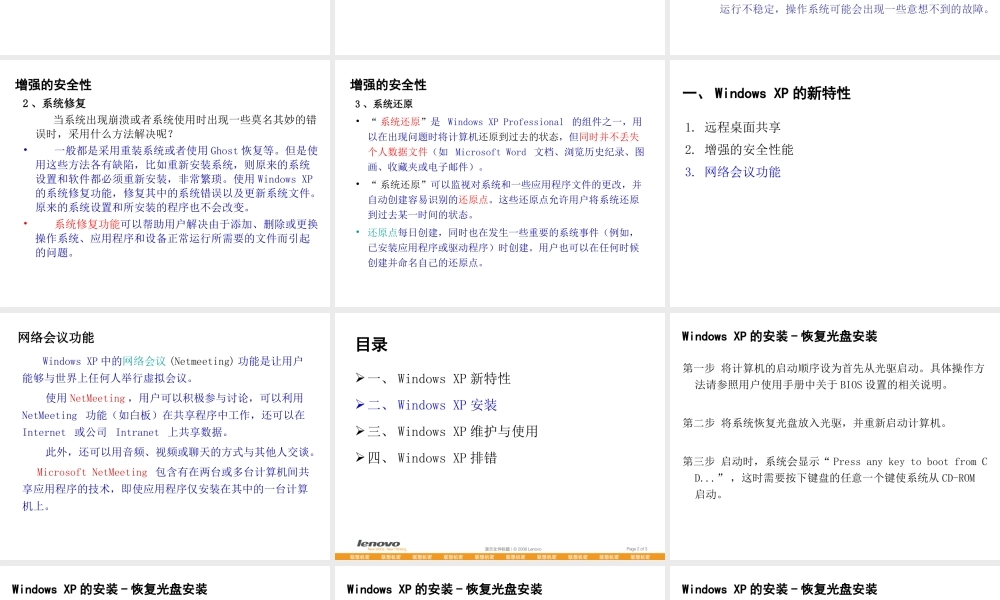This screenshot has height=600, width=1000.
Task: Select the slide 一、Windows XP 的新特性
Action: [x=835, y=184]
